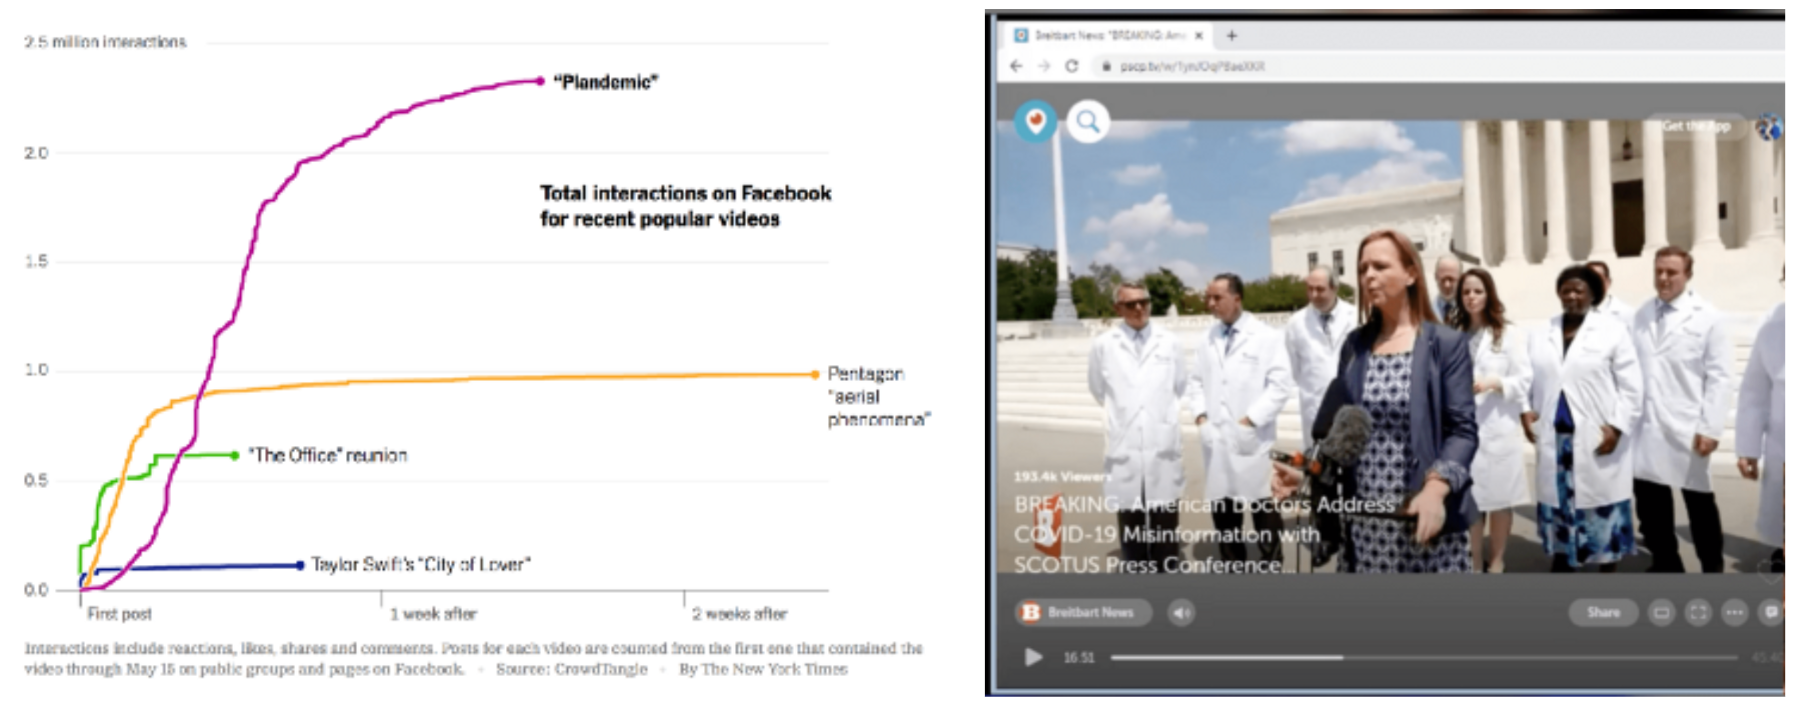The image size is (1796, 708).
Task: Open a new browser tab with plus
Action: point(1232,35)
